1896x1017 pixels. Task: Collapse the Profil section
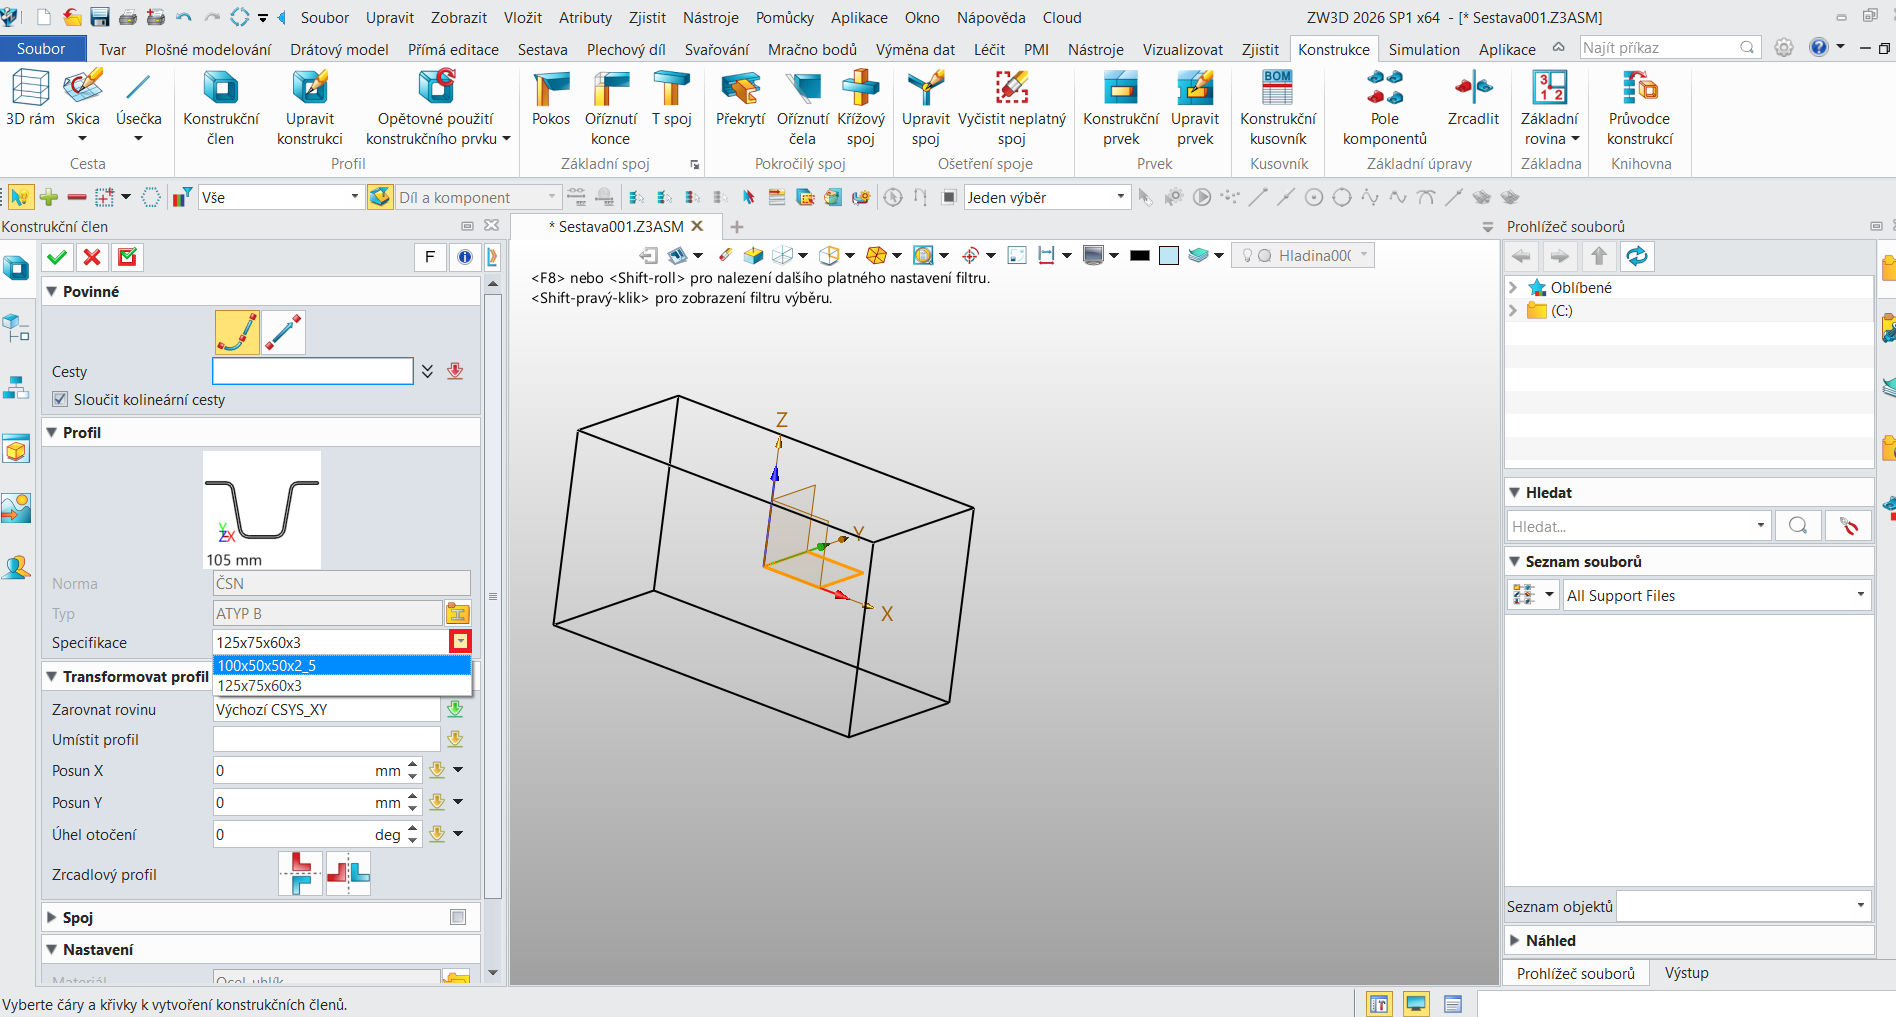point(52,432)
